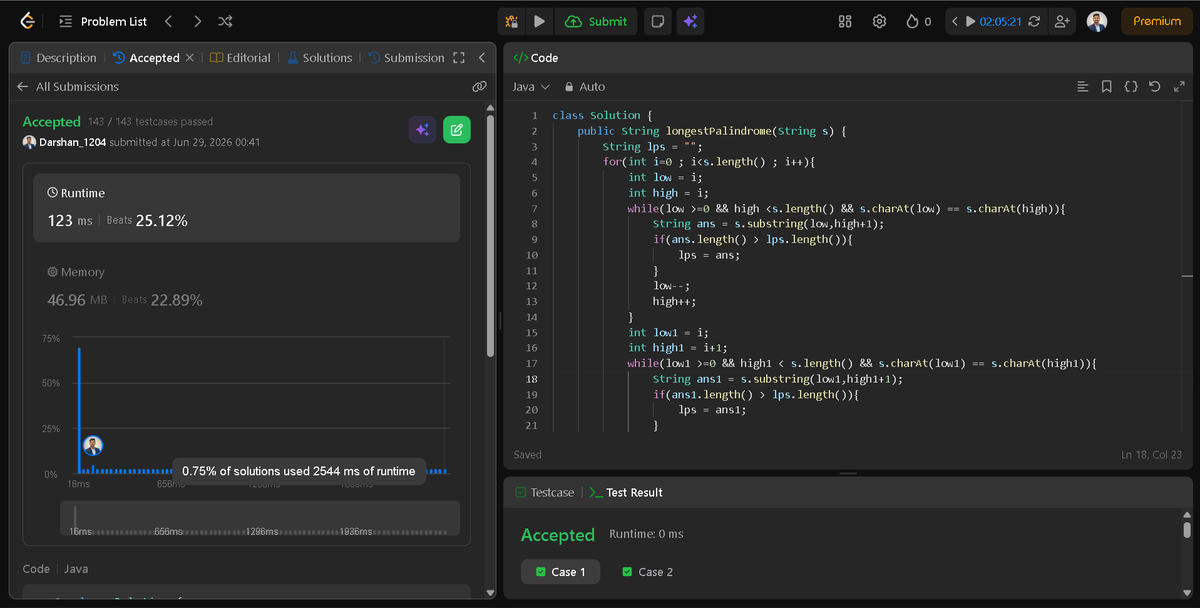
Task: Click line number 18 in editor
Action: click(x=532, y=379)
